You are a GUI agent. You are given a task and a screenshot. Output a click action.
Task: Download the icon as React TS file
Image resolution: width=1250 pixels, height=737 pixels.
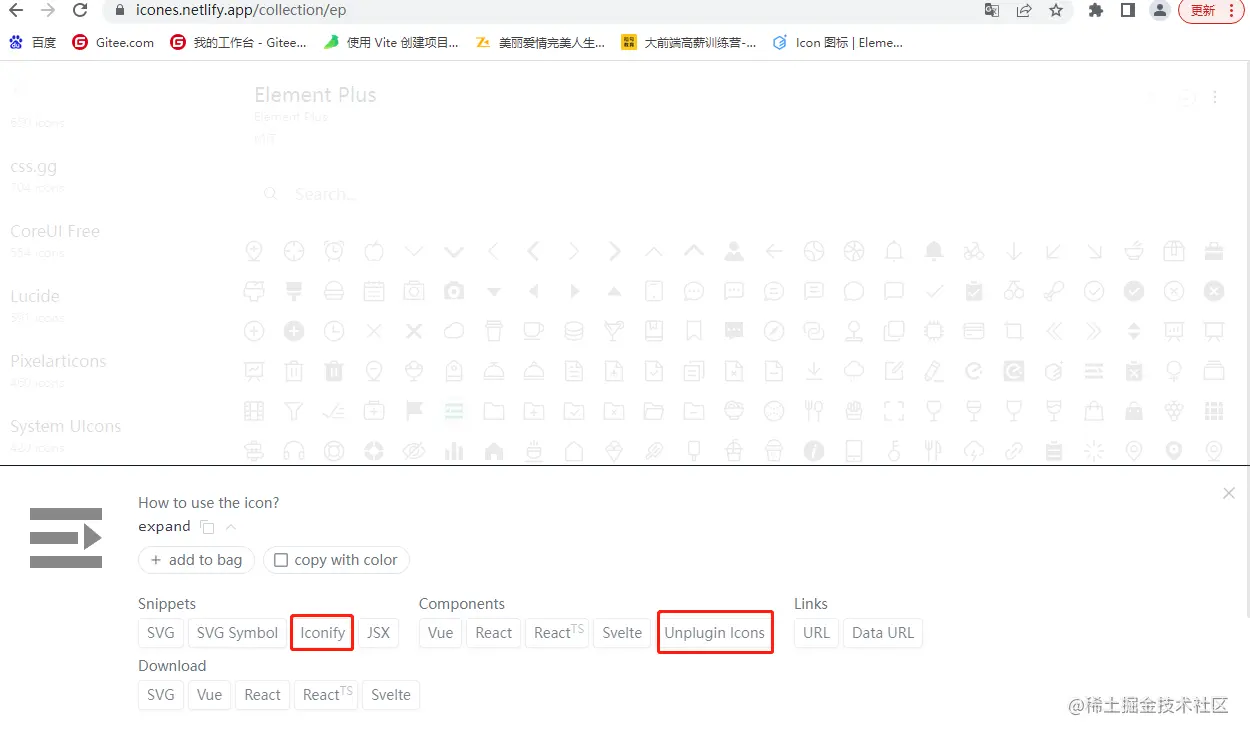326,695
